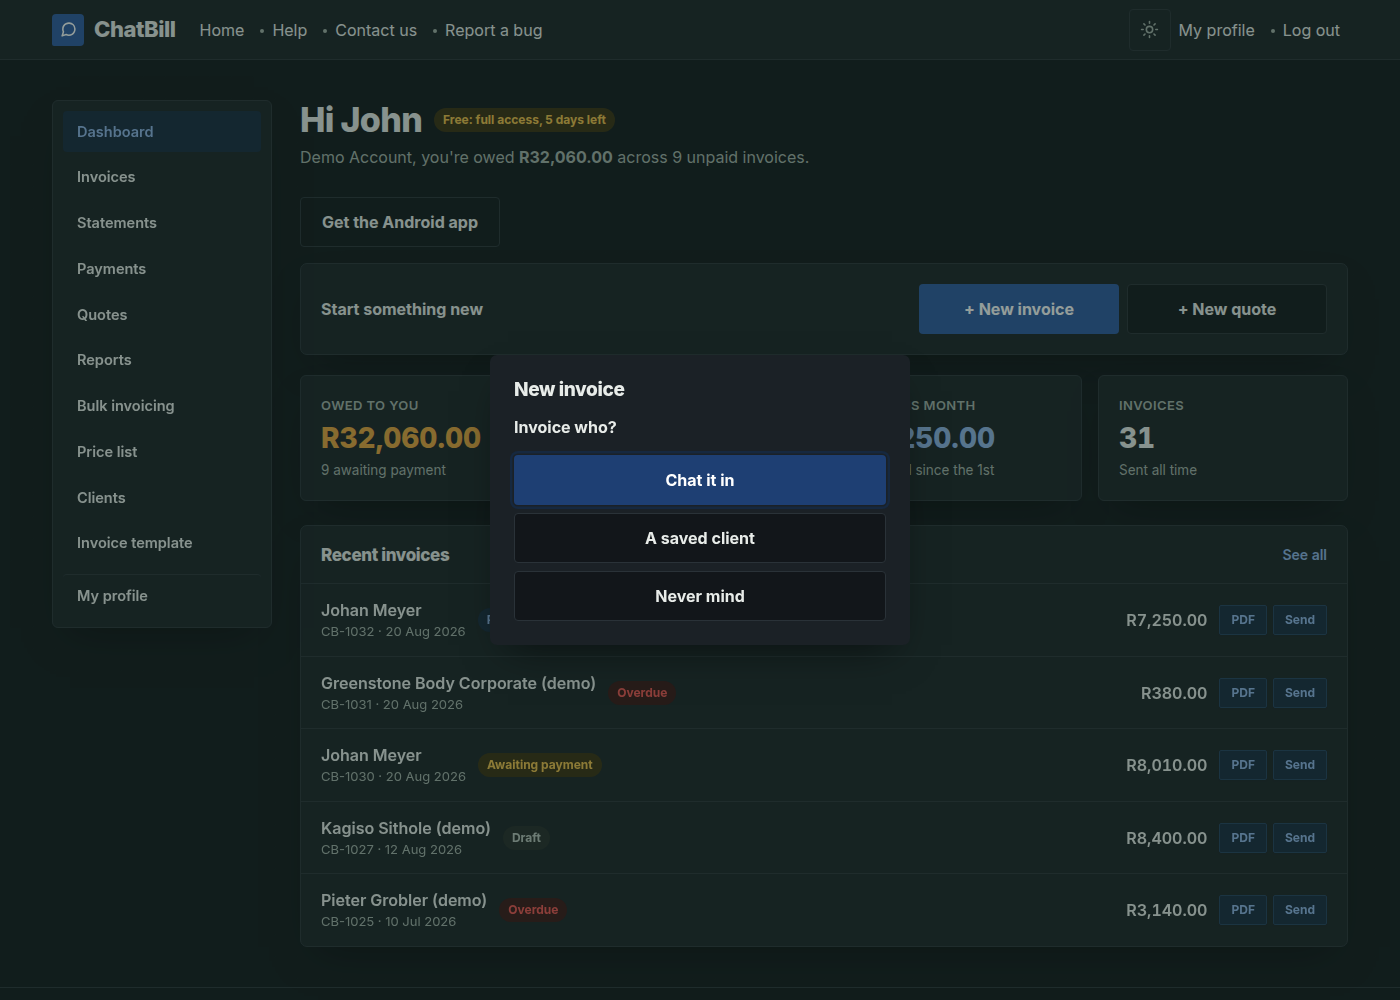1400x1000 pixels.
Task: Choose A saved client in the dialog
Action: 700,538
